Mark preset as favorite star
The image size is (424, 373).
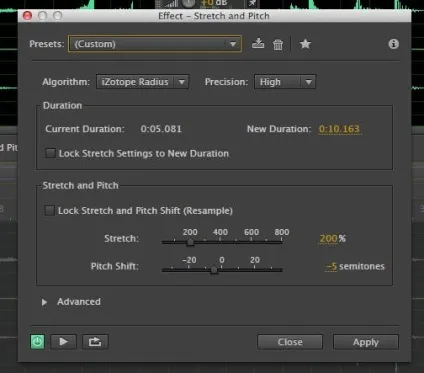(305, 44)
